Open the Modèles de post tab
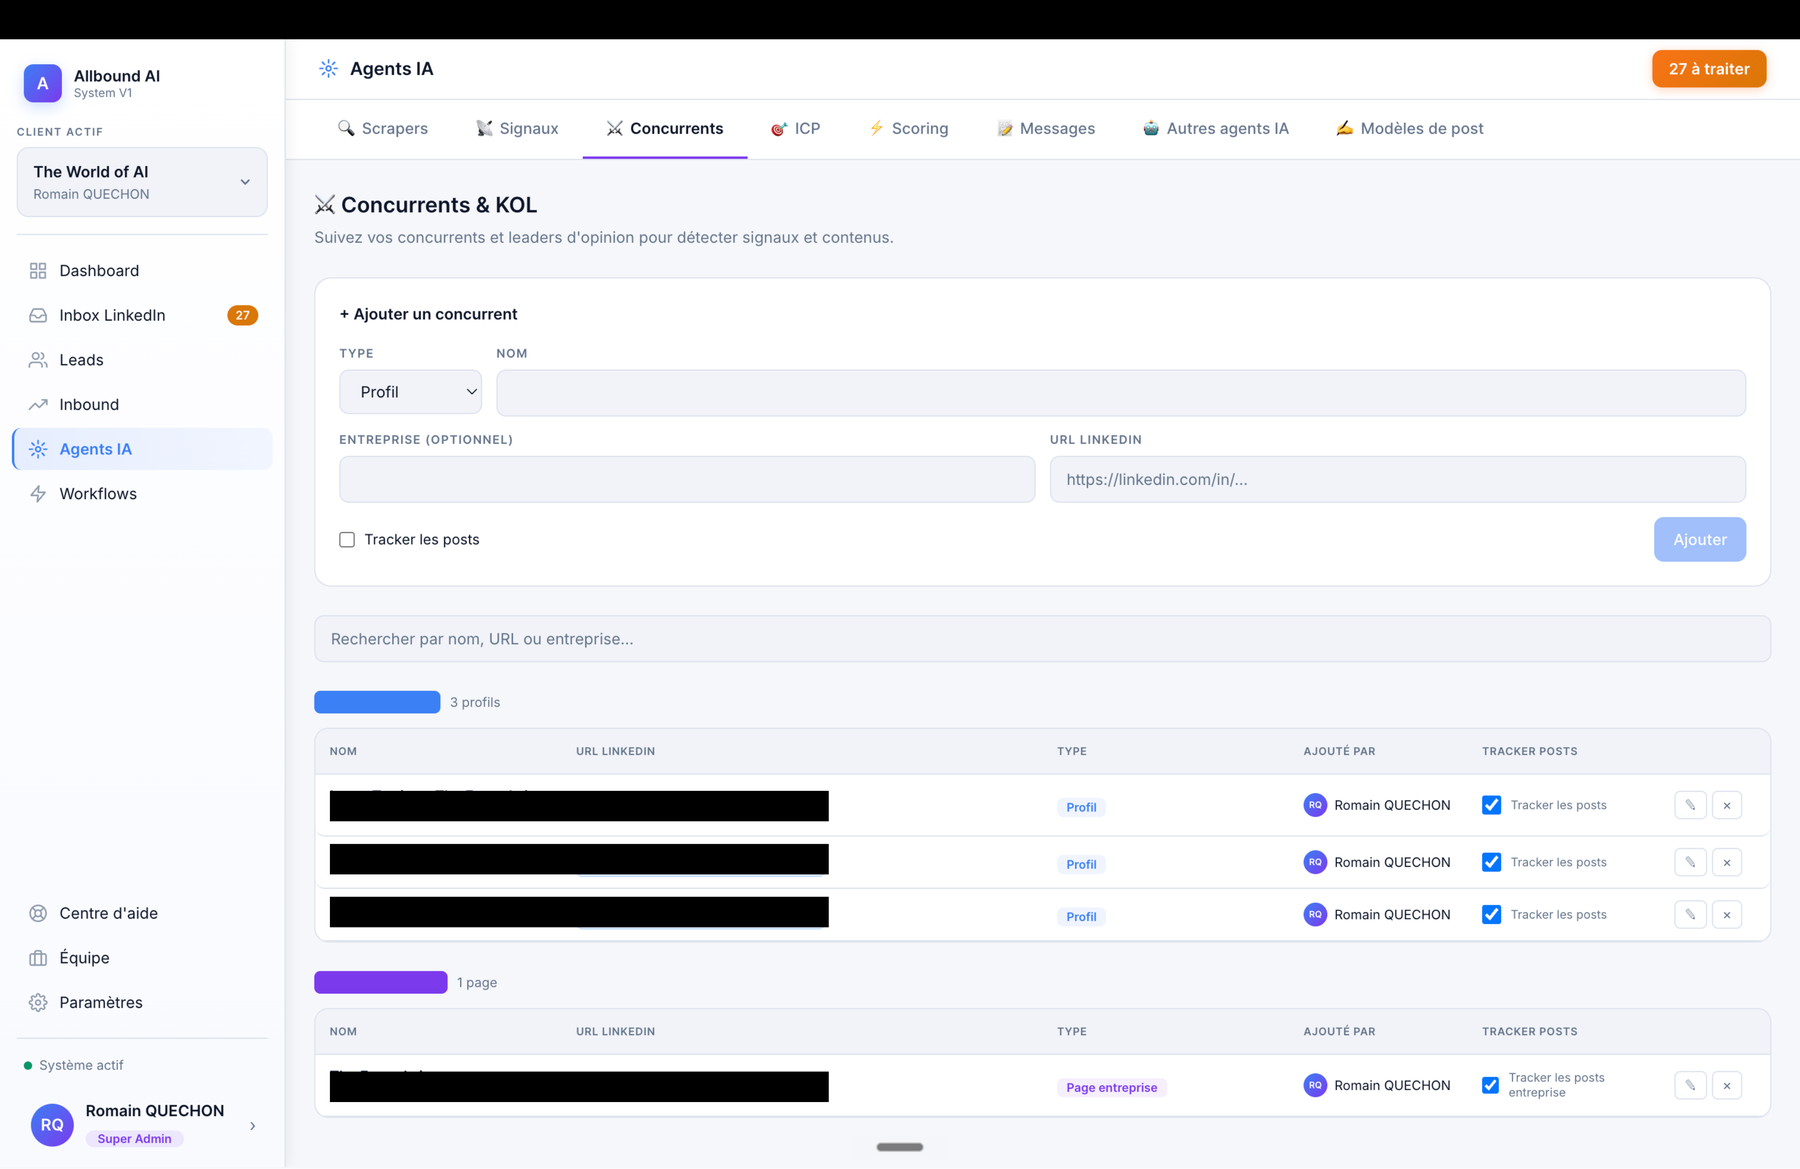Screen dimensions: 1800x1169 point(1409,128)
